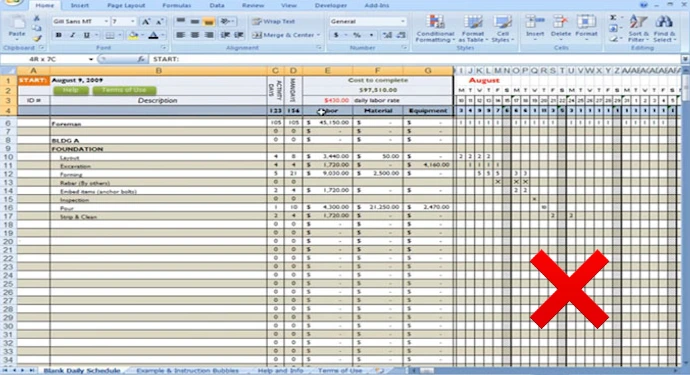Image resolution: width=690 pixels, height=375 pixels.
Task: Open the Data ribbon tab
Action: (x=217, y=5)
